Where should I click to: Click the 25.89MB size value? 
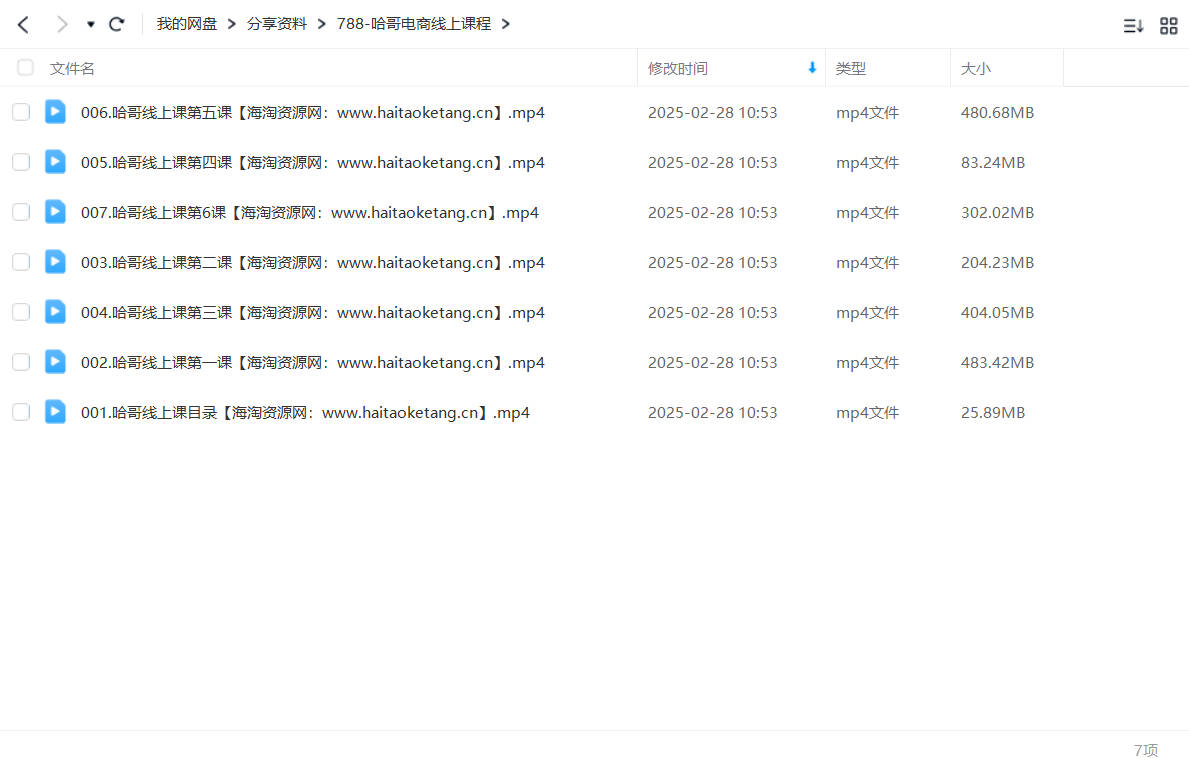point(993,413)
